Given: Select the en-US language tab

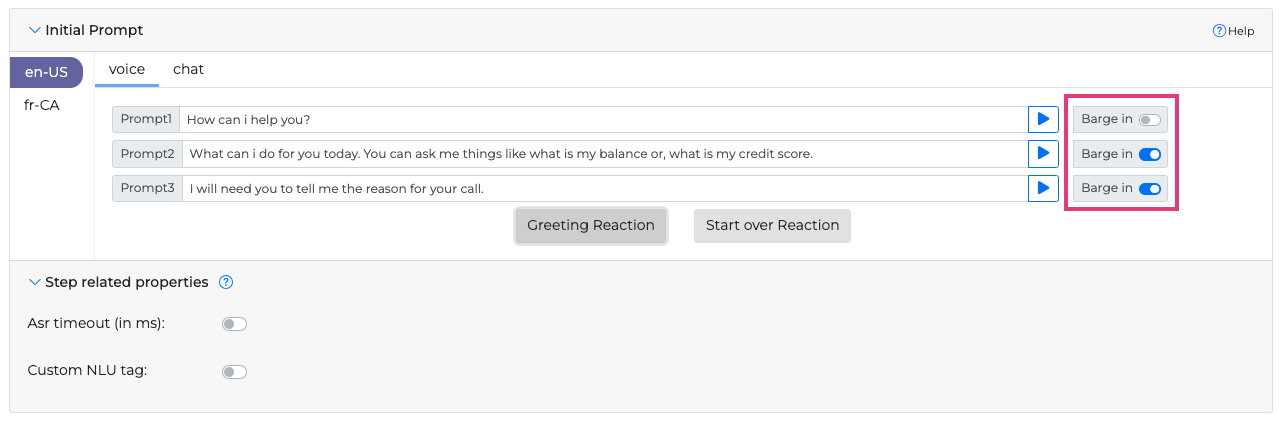Looking at the screenshot, I should coord(46,72).
